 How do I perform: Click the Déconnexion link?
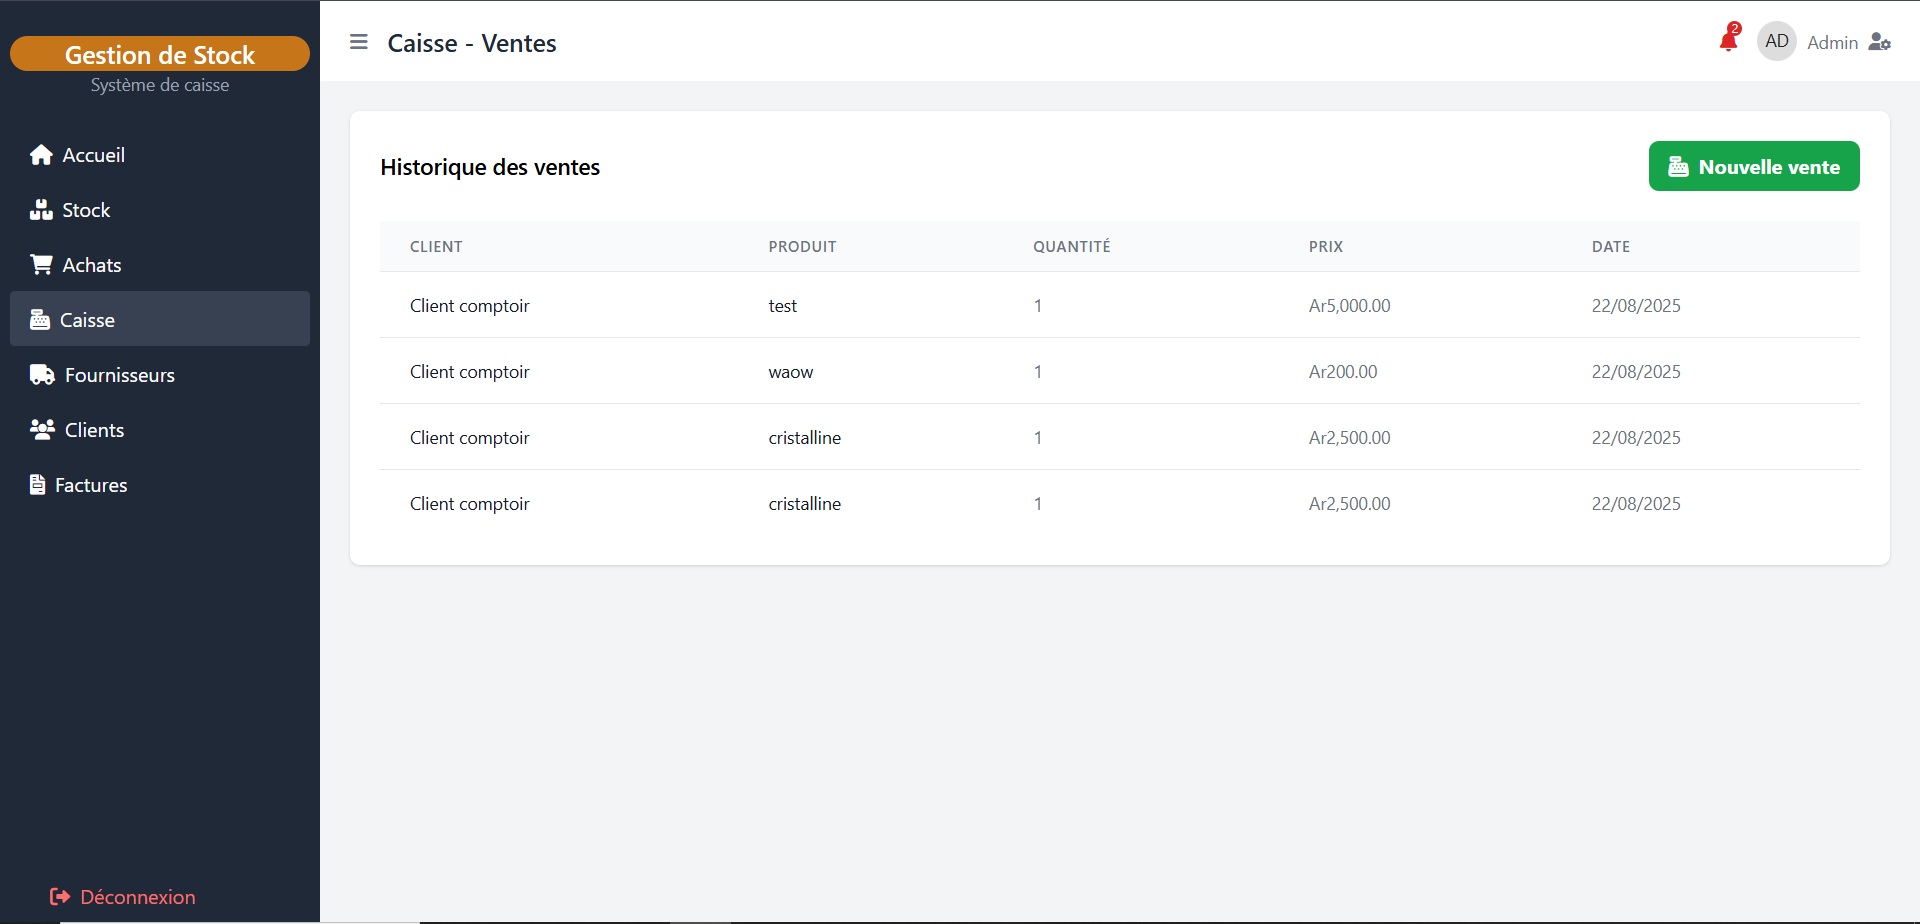(137, 897)
